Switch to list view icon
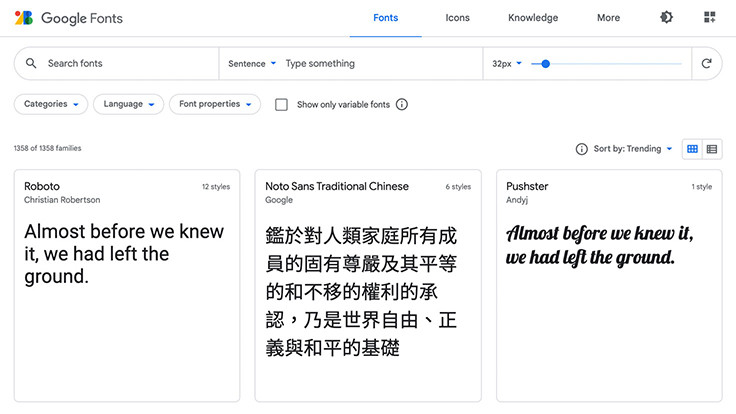The width and height of the screenshot is (736, 414). point(712,149)
